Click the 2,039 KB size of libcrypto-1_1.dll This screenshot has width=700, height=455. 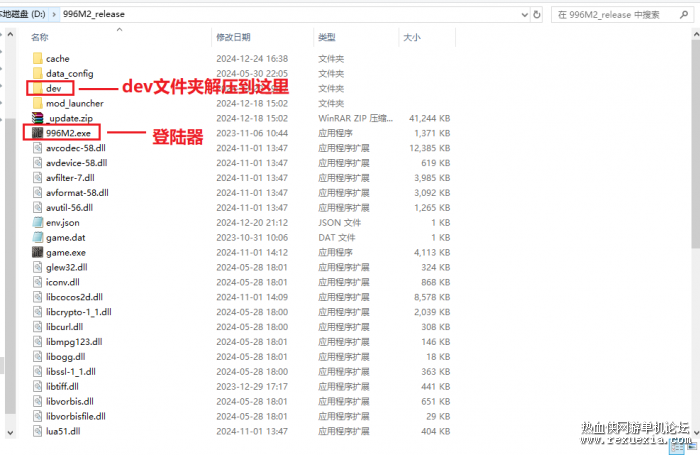pyautogui.click(x=432, y=312)
